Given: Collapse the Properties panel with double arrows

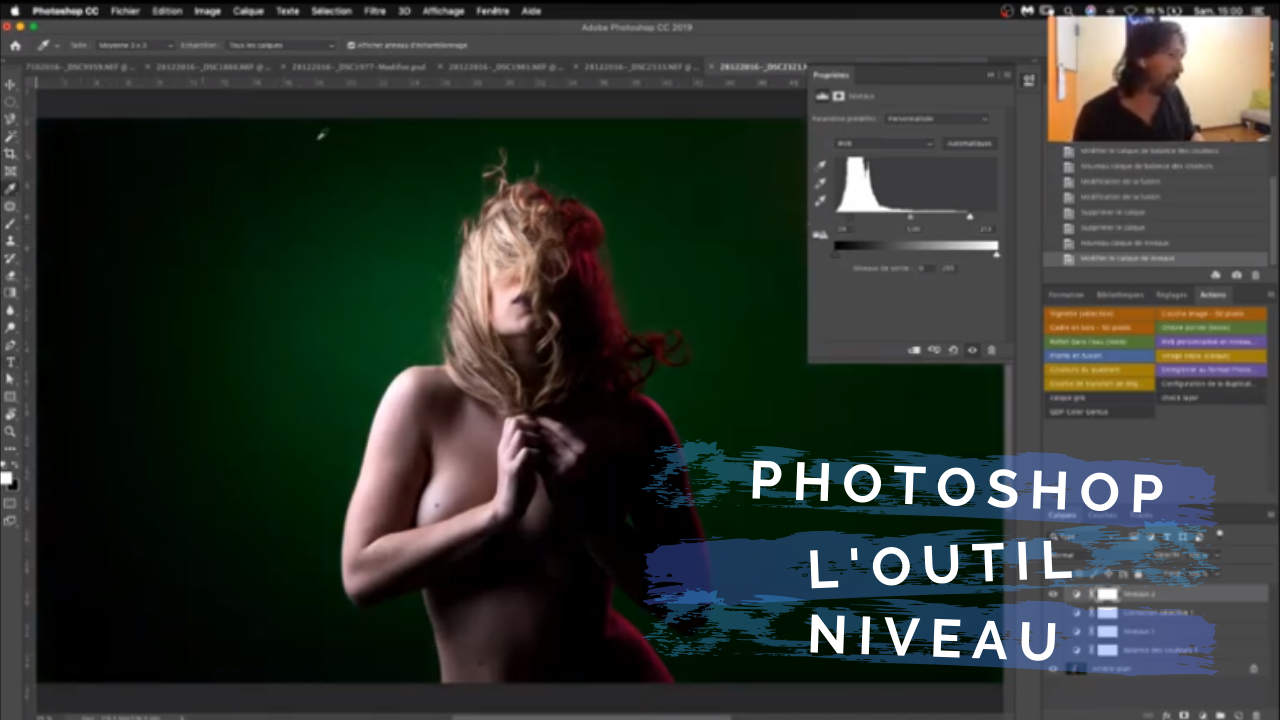Looking at the screenshot, I should pos(991,75).
